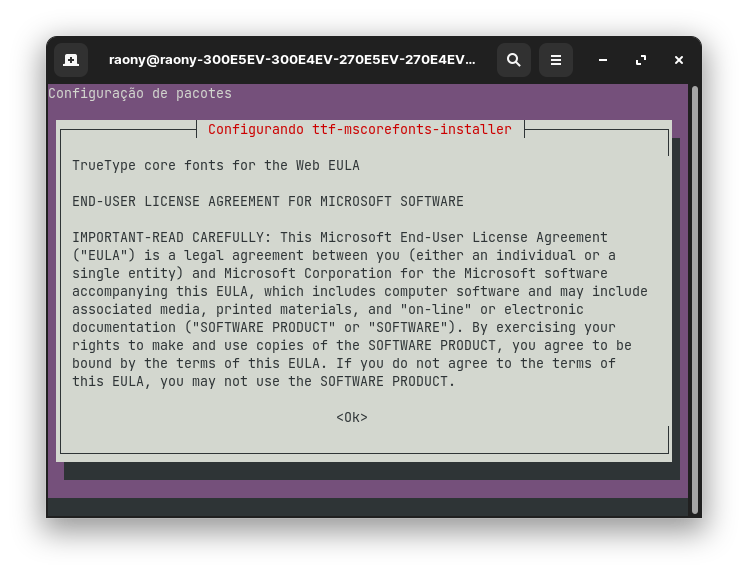Click the raony@raony window title text
Image resolution: width=748 pixels, height=574 pixels.
pyautogui.click(x=292, y=60)
